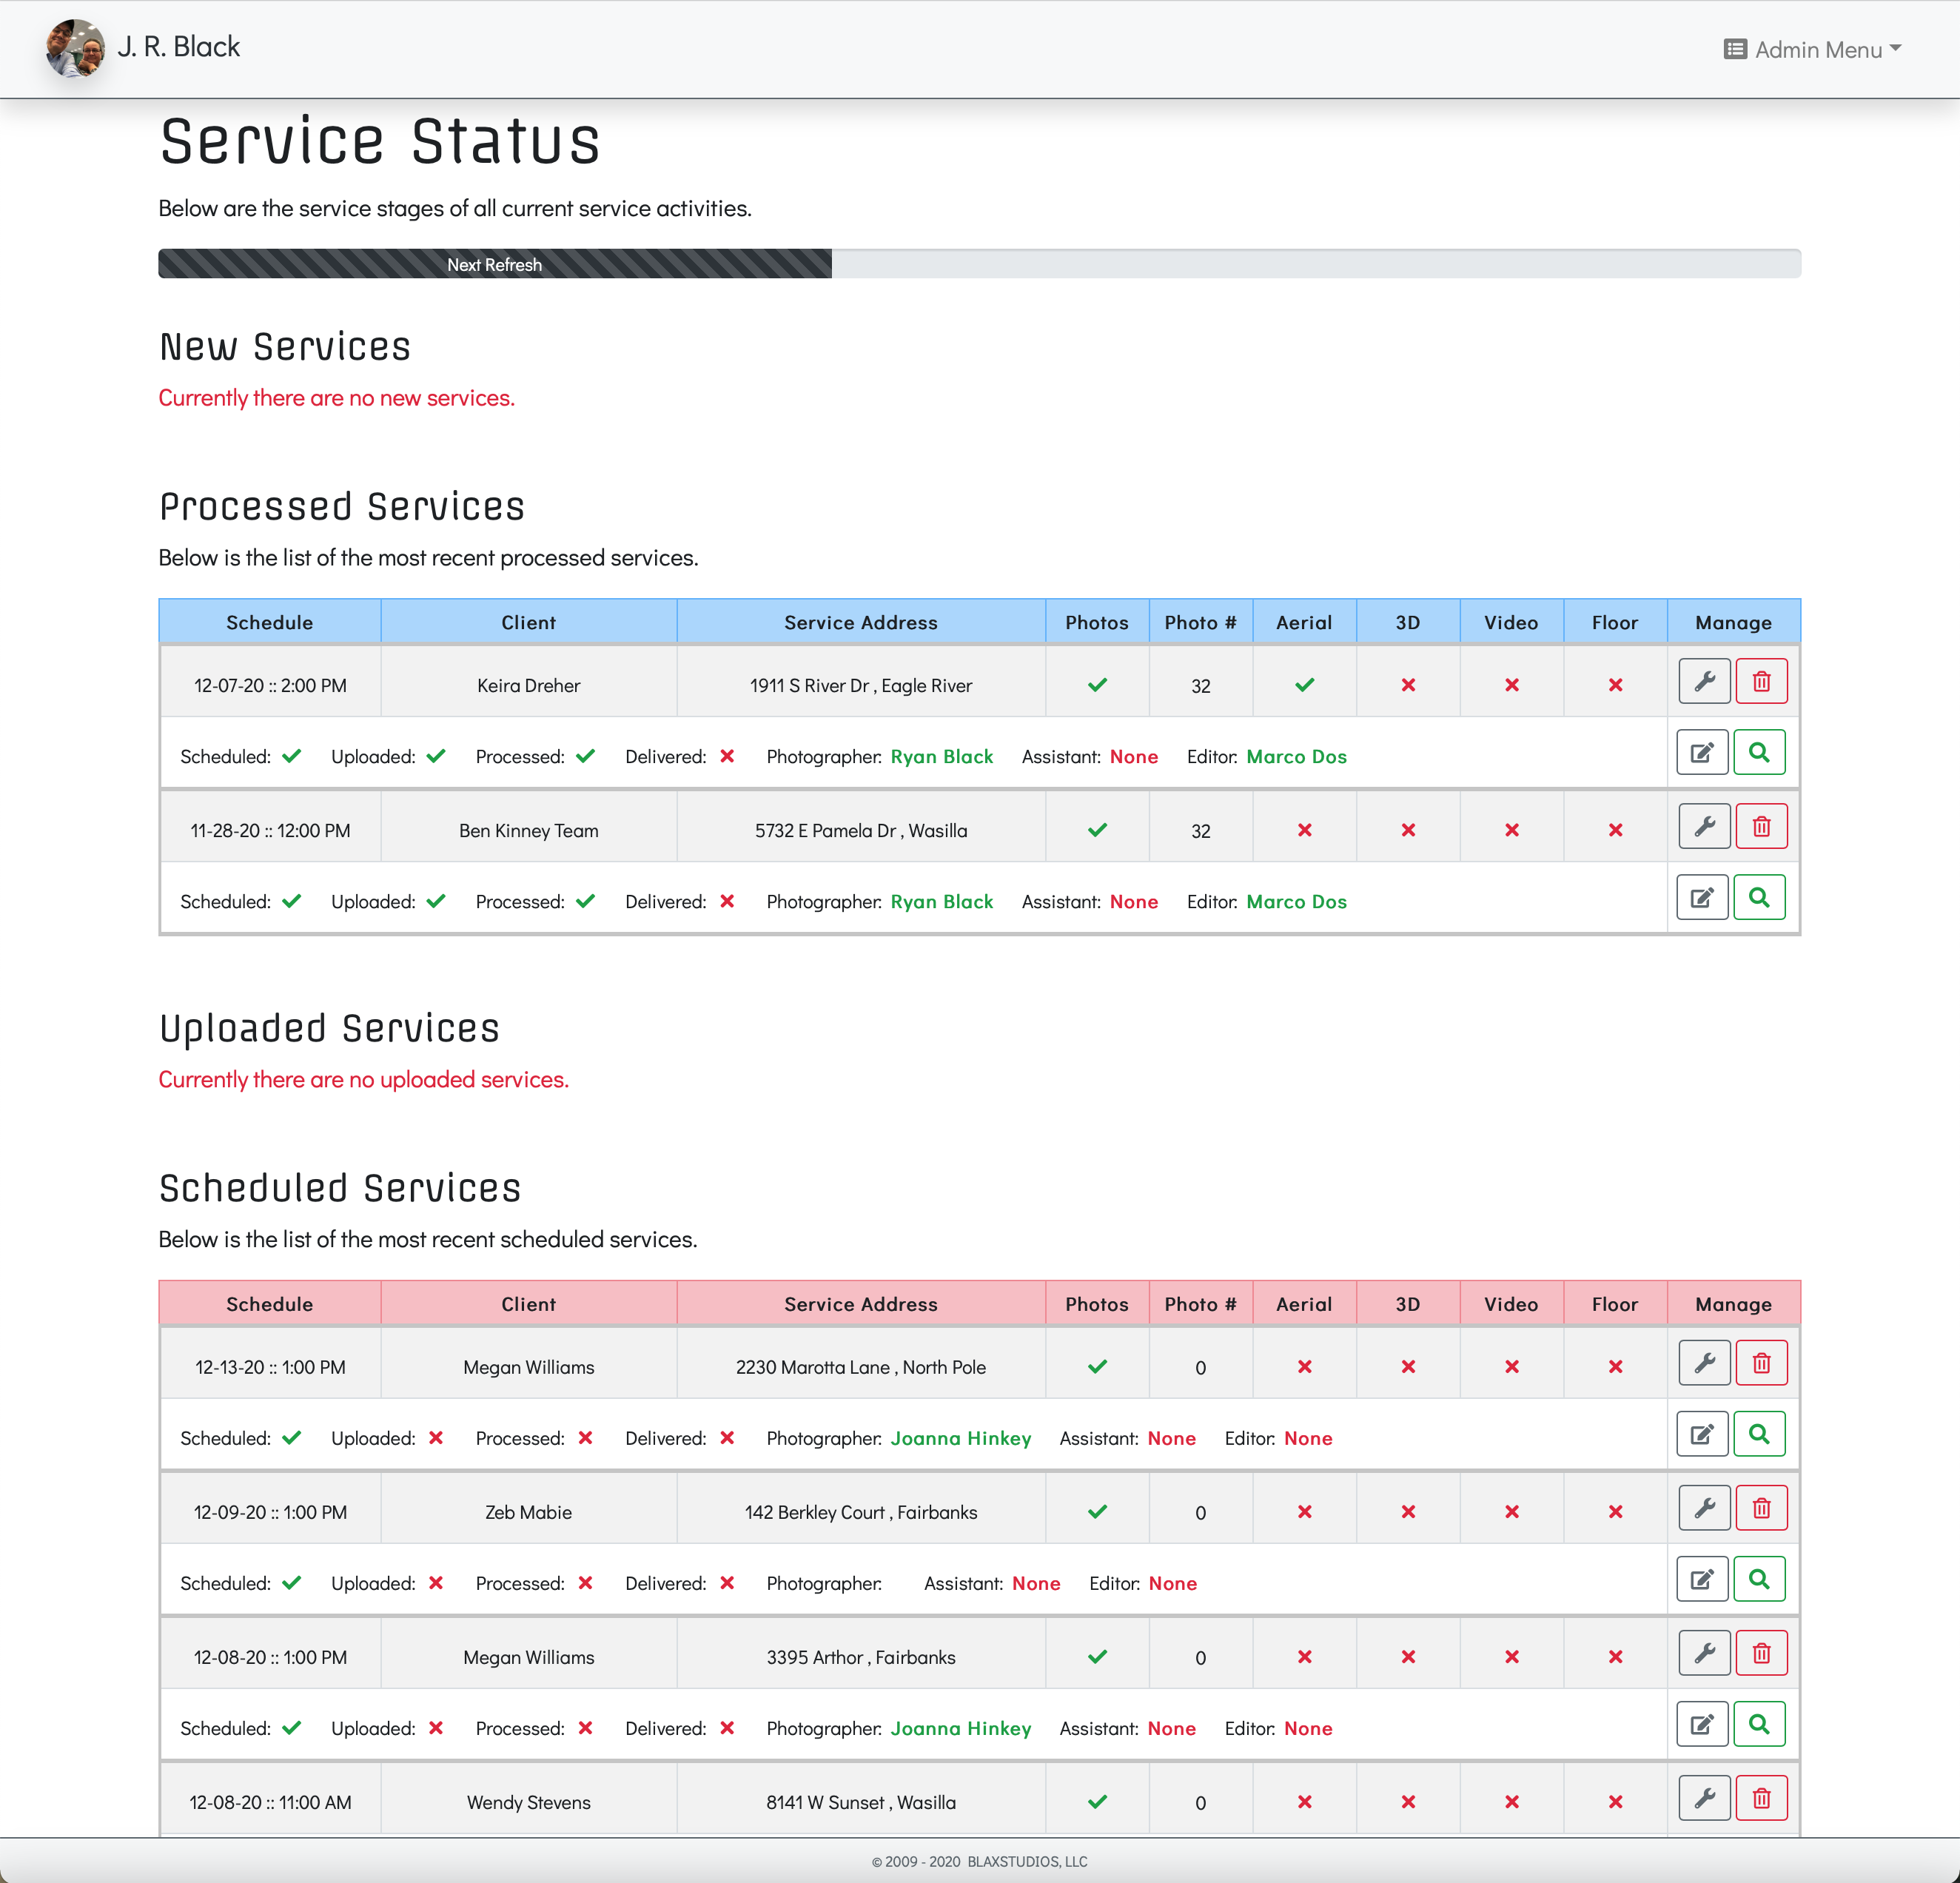Screen dimensions: 1960x1883
Task: Click editor Marco Dos on Ben Kinney row
Action: pyautogui.click(x=1296, y=902)
